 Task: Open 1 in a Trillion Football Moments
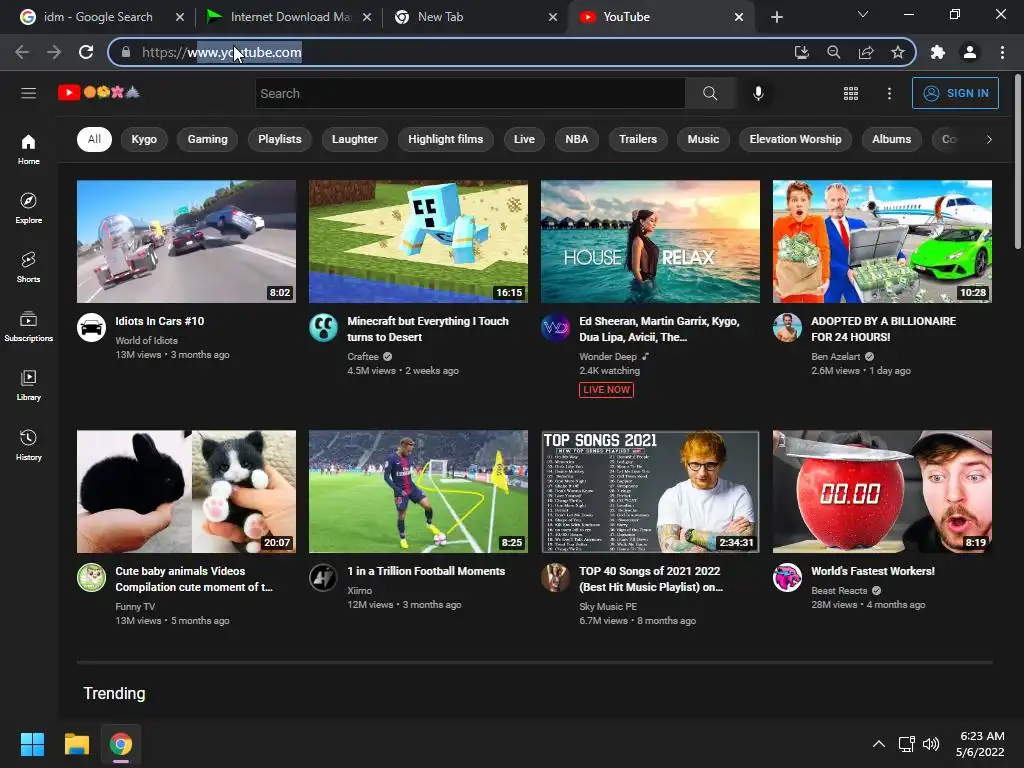click(x=426, y=571)
